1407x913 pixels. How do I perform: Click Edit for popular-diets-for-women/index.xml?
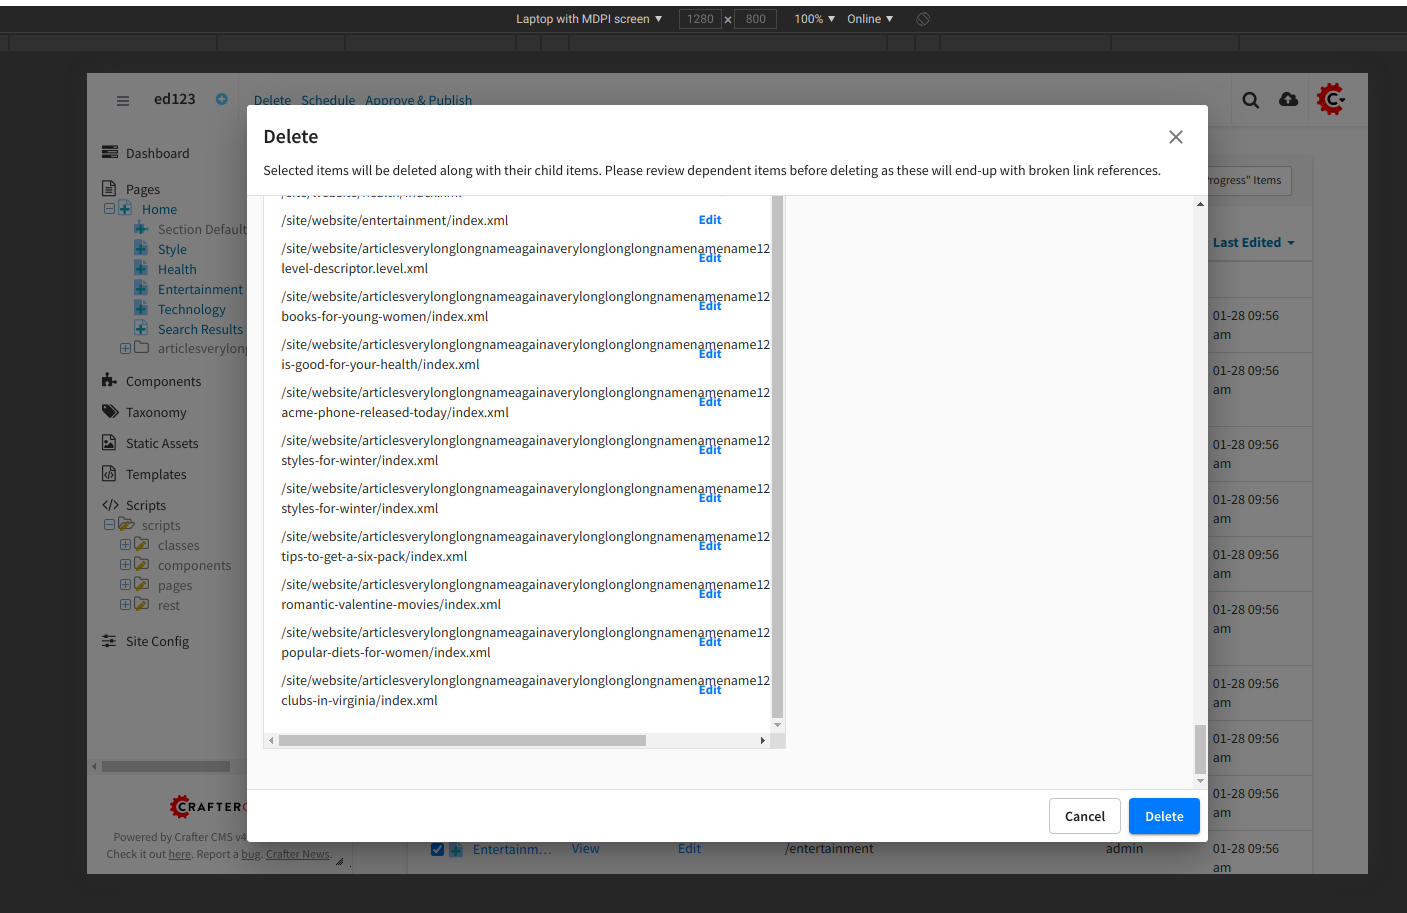[710, 642]
